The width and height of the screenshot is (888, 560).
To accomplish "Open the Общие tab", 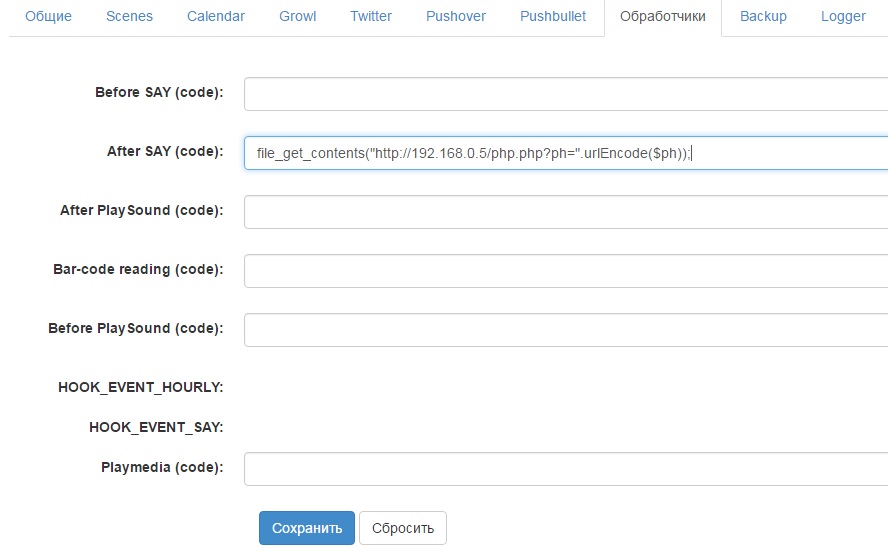I will 47,17.
